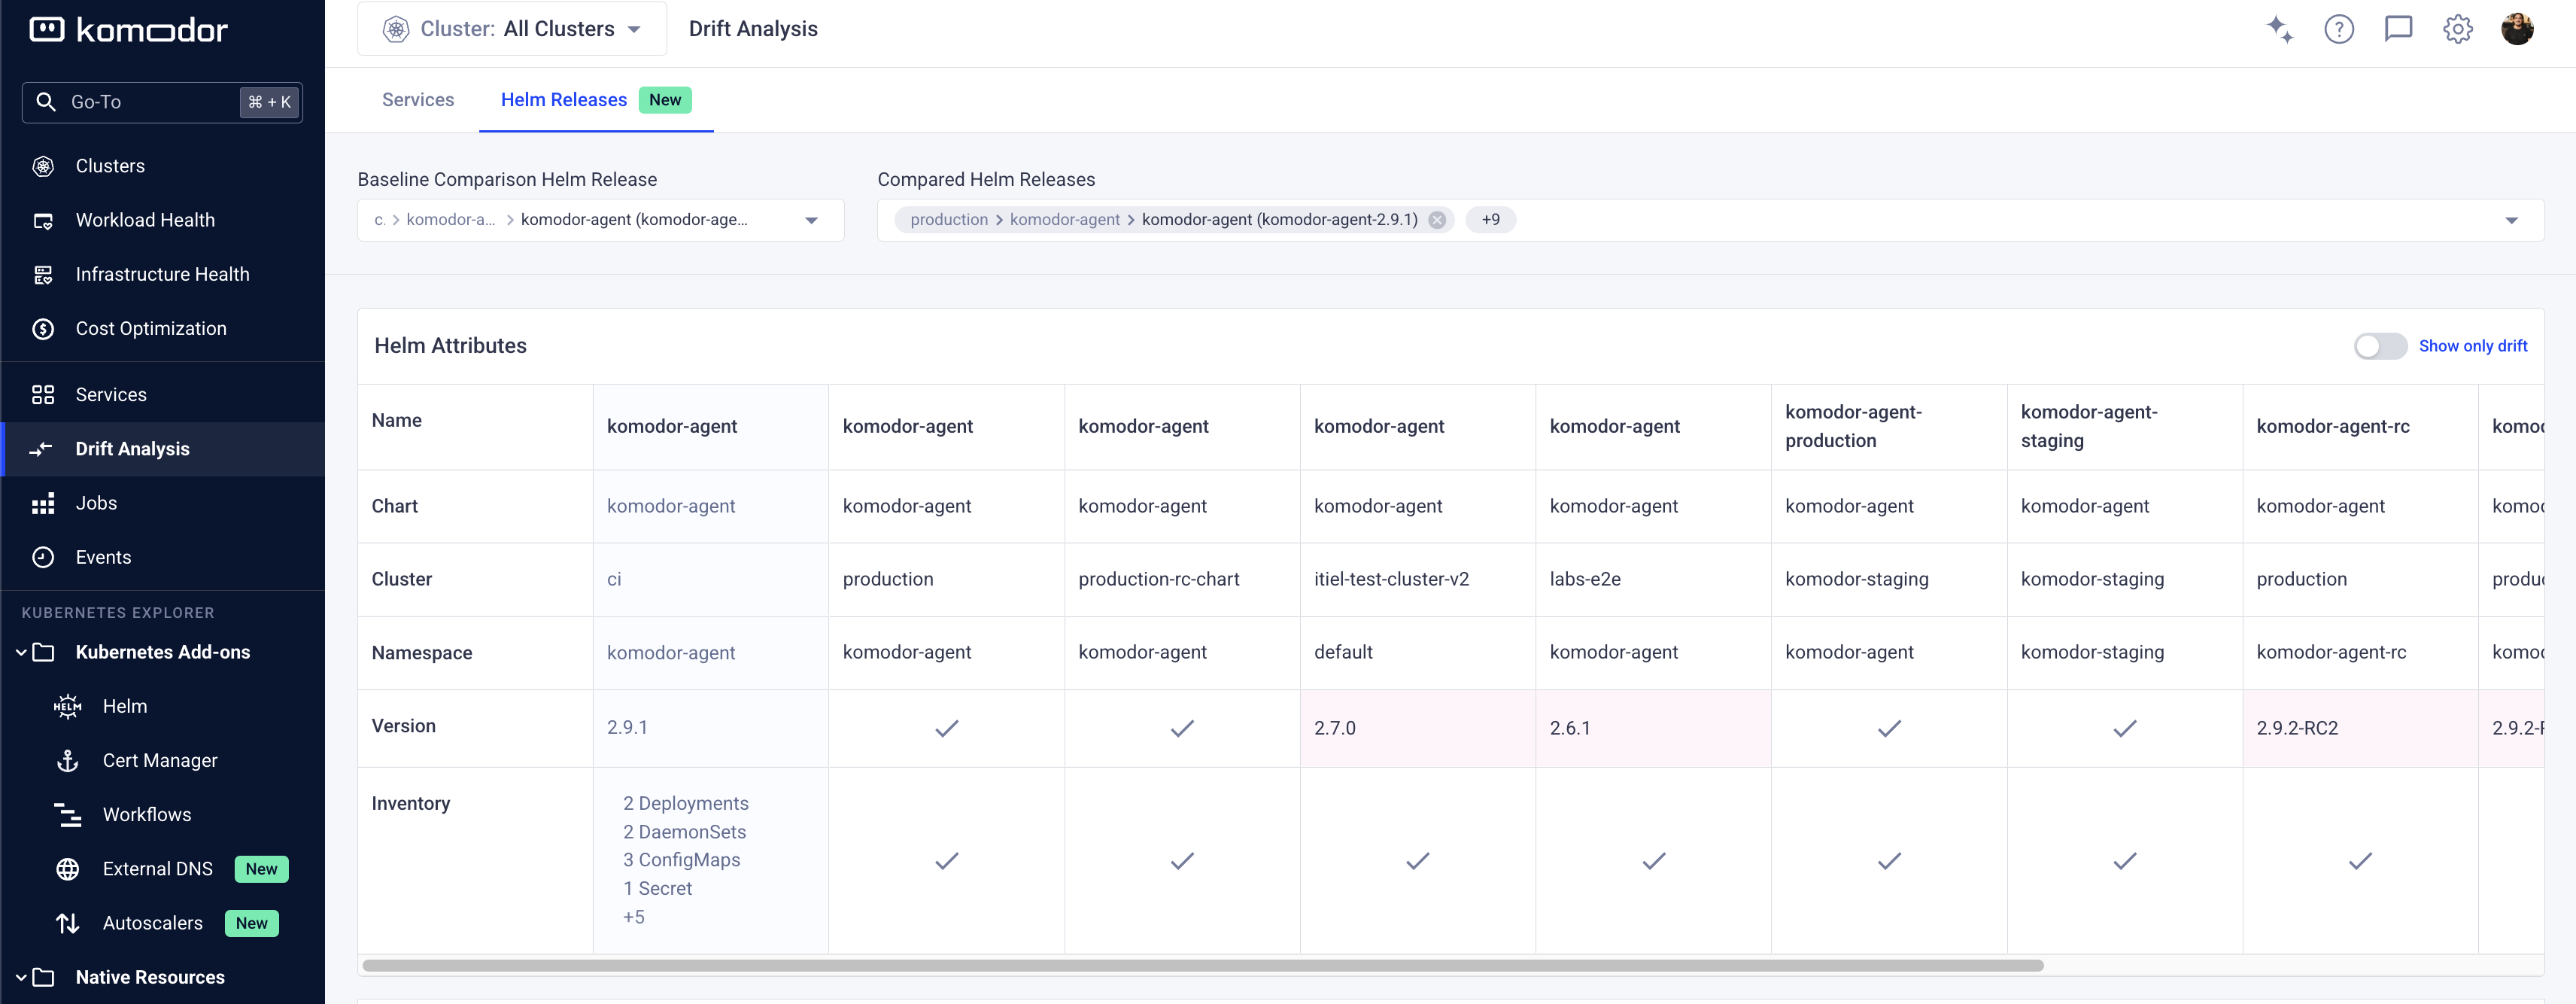Open the help question mark icon
The height and width of the screenshot is (1004, 2576).
(x=2338, y=29)
